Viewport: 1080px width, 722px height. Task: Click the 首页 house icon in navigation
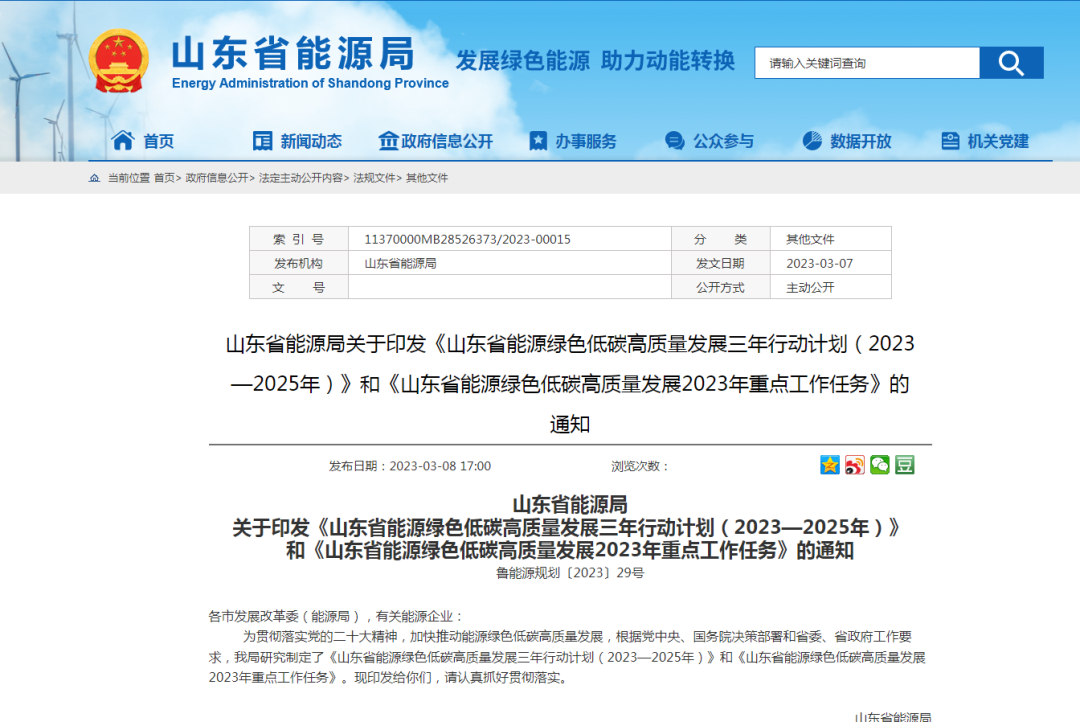pyautogui.click(x=123, y=141)
